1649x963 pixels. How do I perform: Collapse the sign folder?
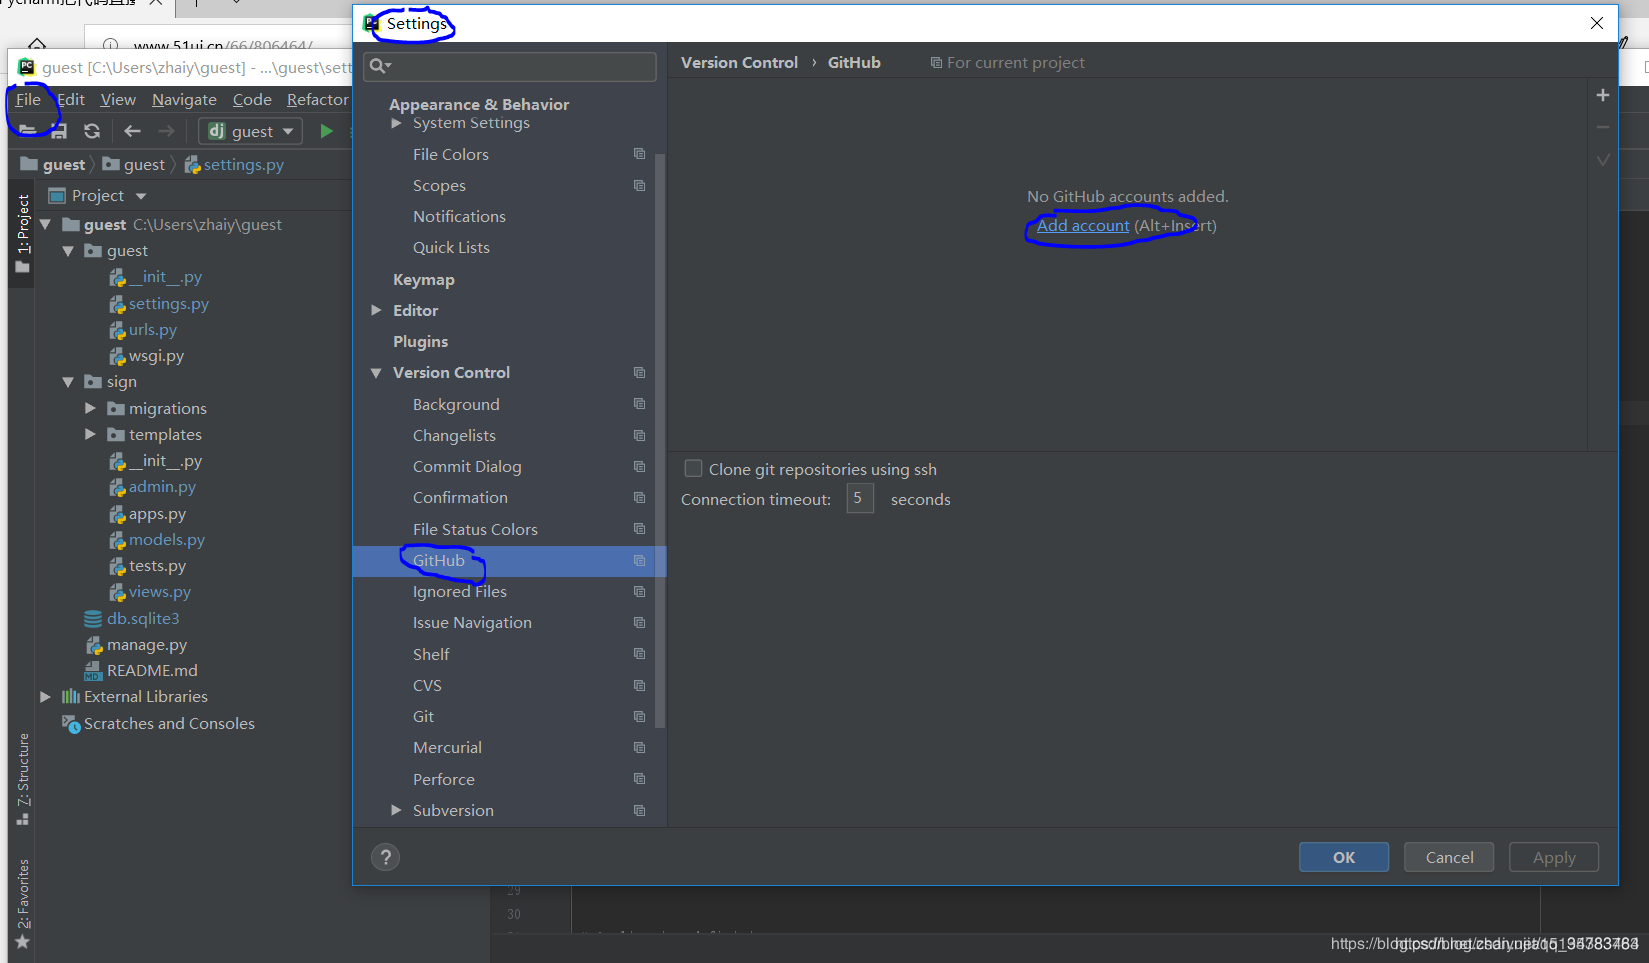pyautogui.click(x=68, y=382)
